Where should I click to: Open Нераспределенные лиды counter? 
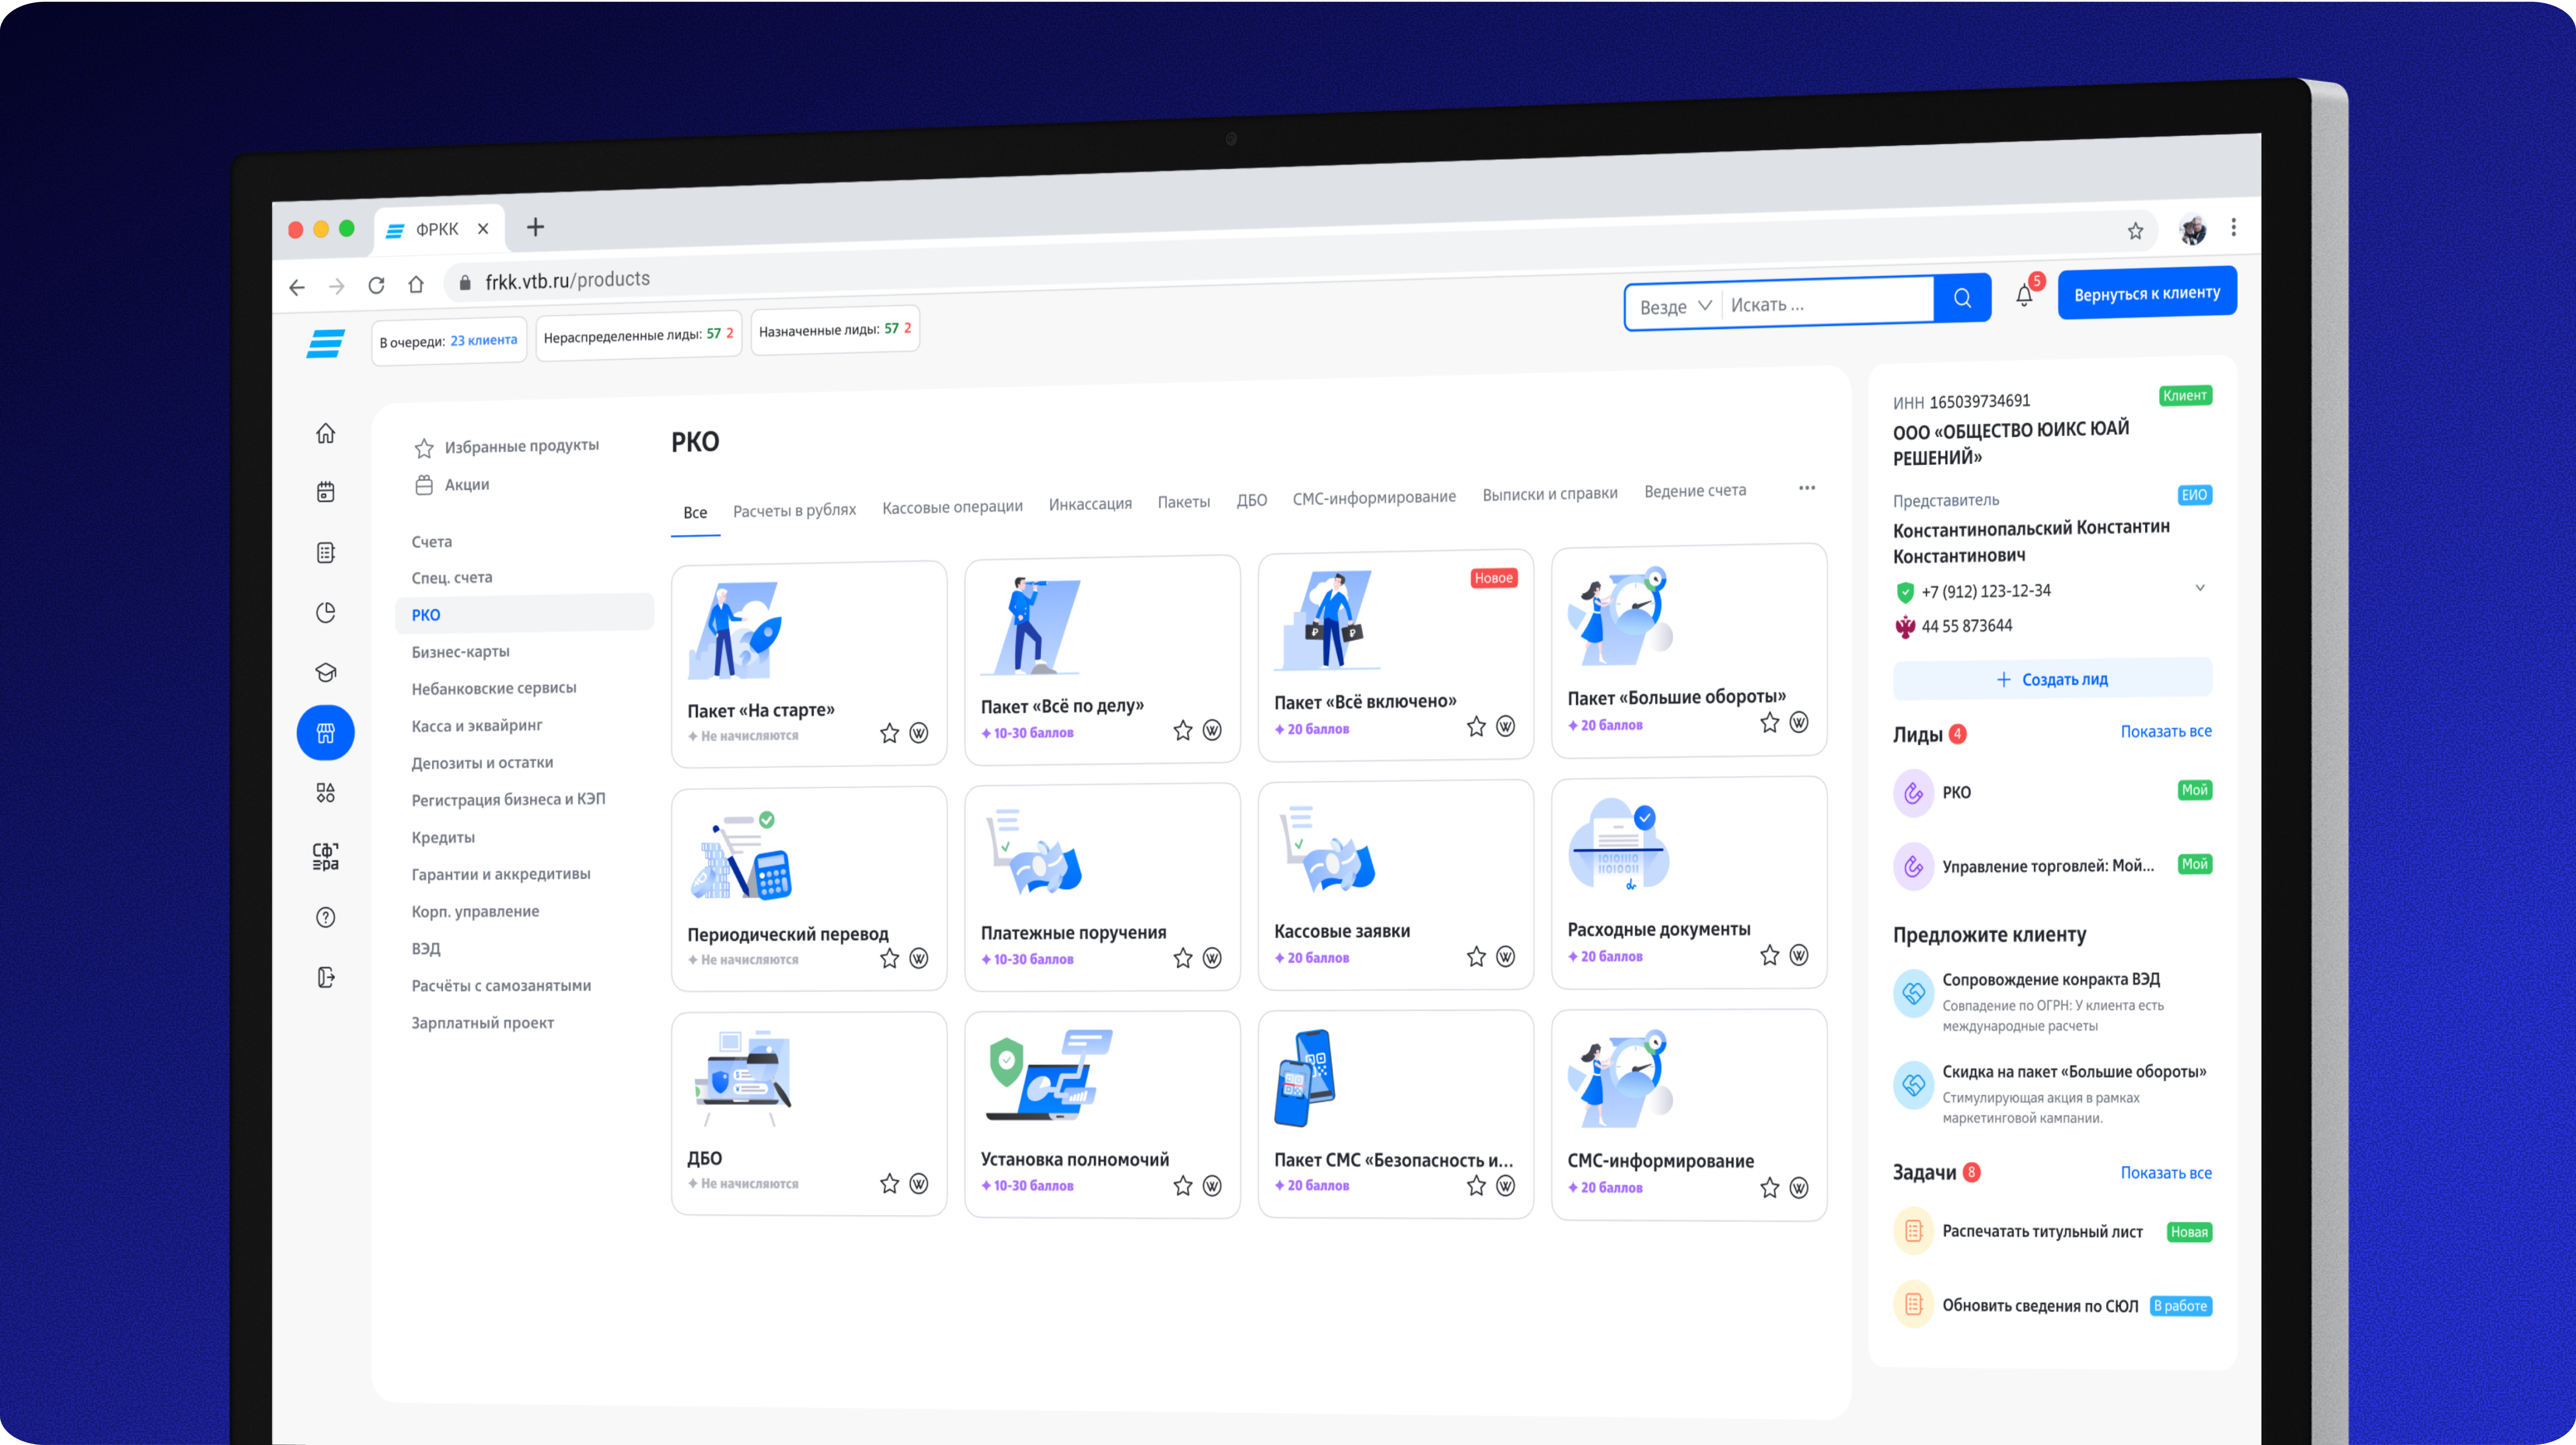point(639,335)
